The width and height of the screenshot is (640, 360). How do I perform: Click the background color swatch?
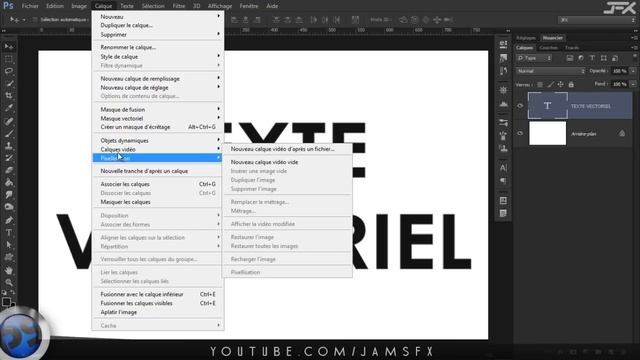point(13,304)
